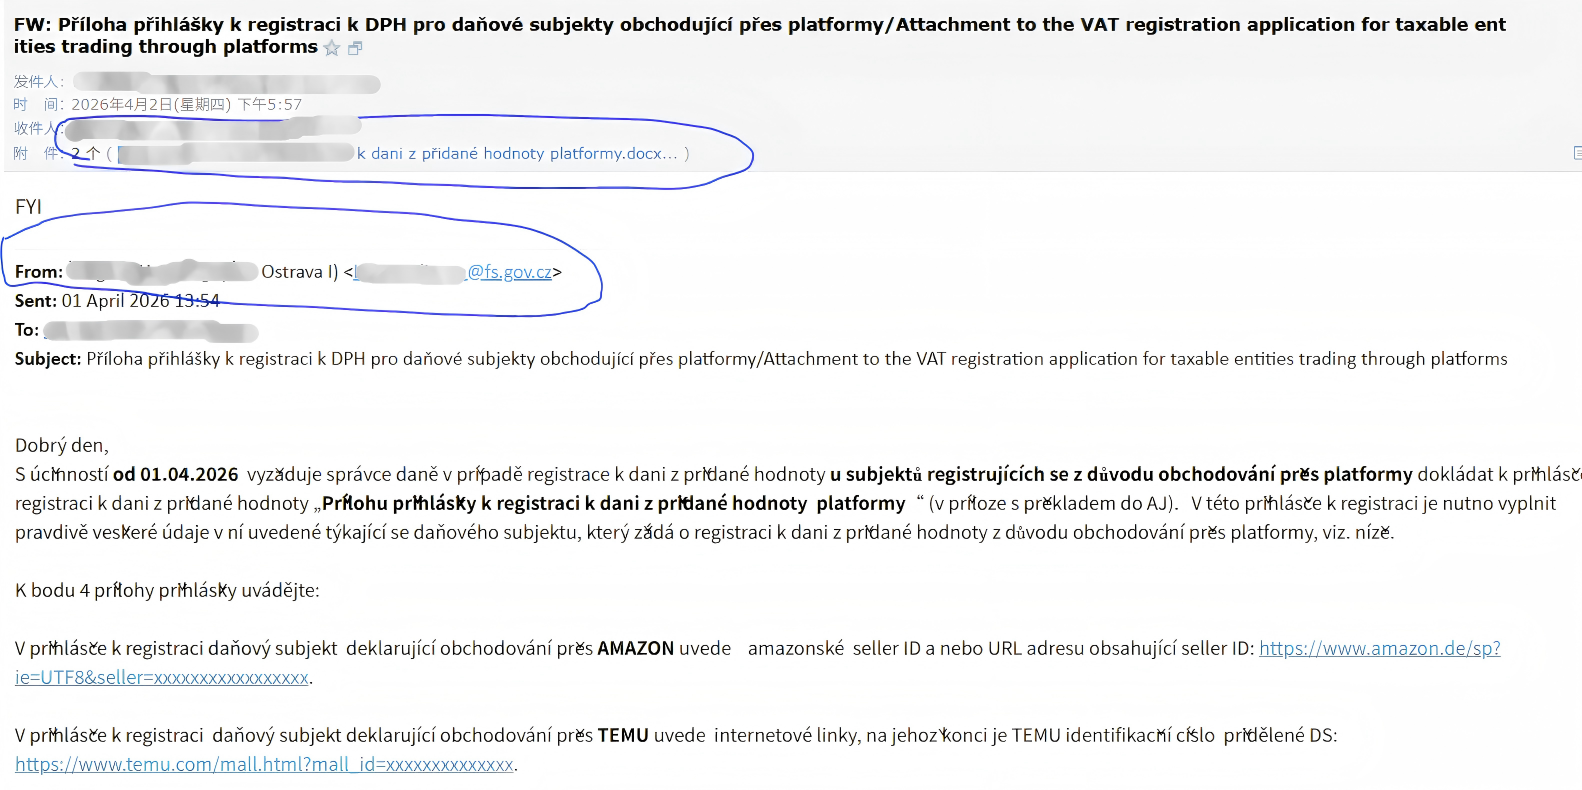Click the blurred recipient beside 收件人
Viewport: 1582px width, 790px height.
coord(212,127)
